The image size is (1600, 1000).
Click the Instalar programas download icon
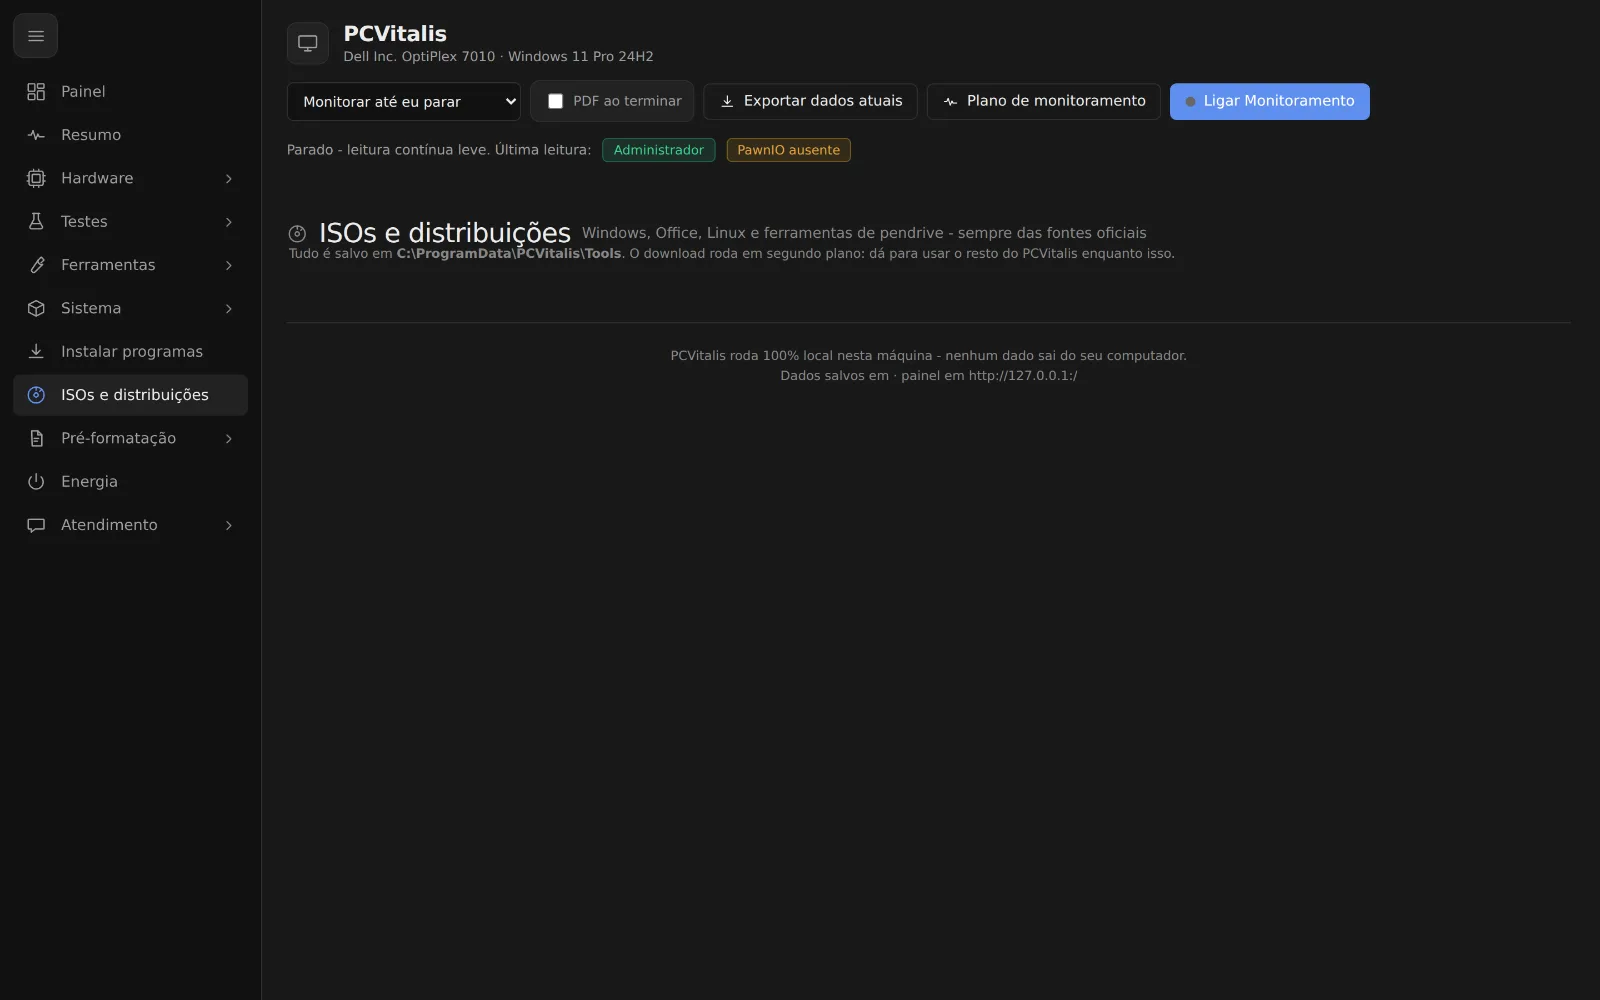[36, 352]
